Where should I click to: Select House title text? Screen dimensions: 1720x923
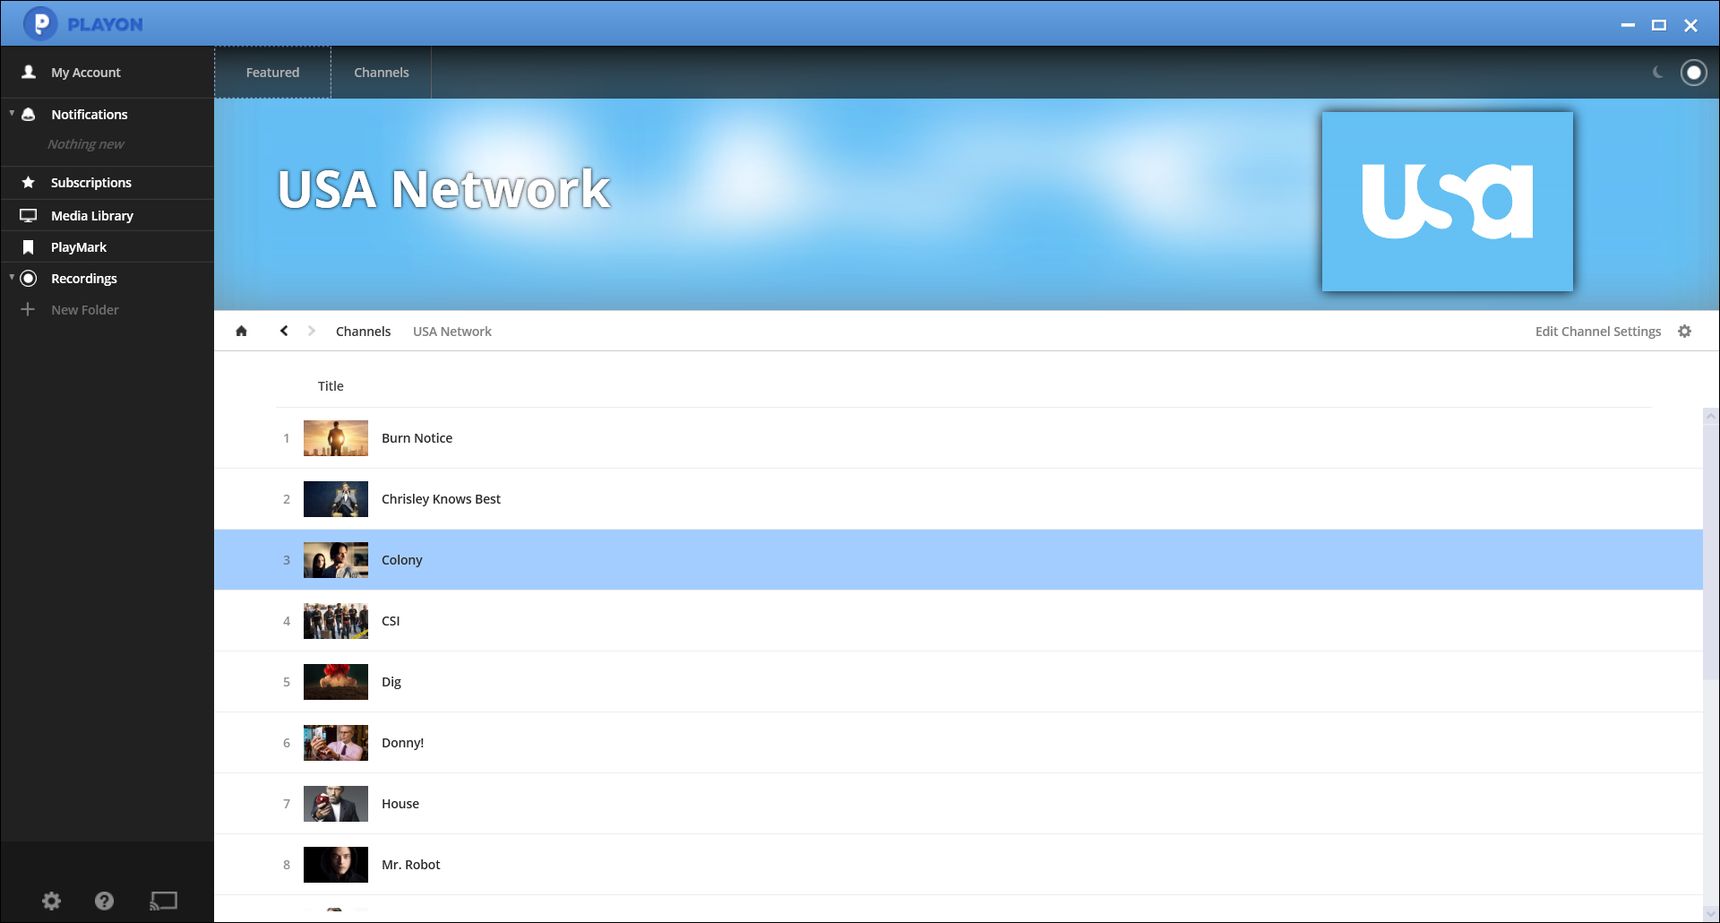400,804
